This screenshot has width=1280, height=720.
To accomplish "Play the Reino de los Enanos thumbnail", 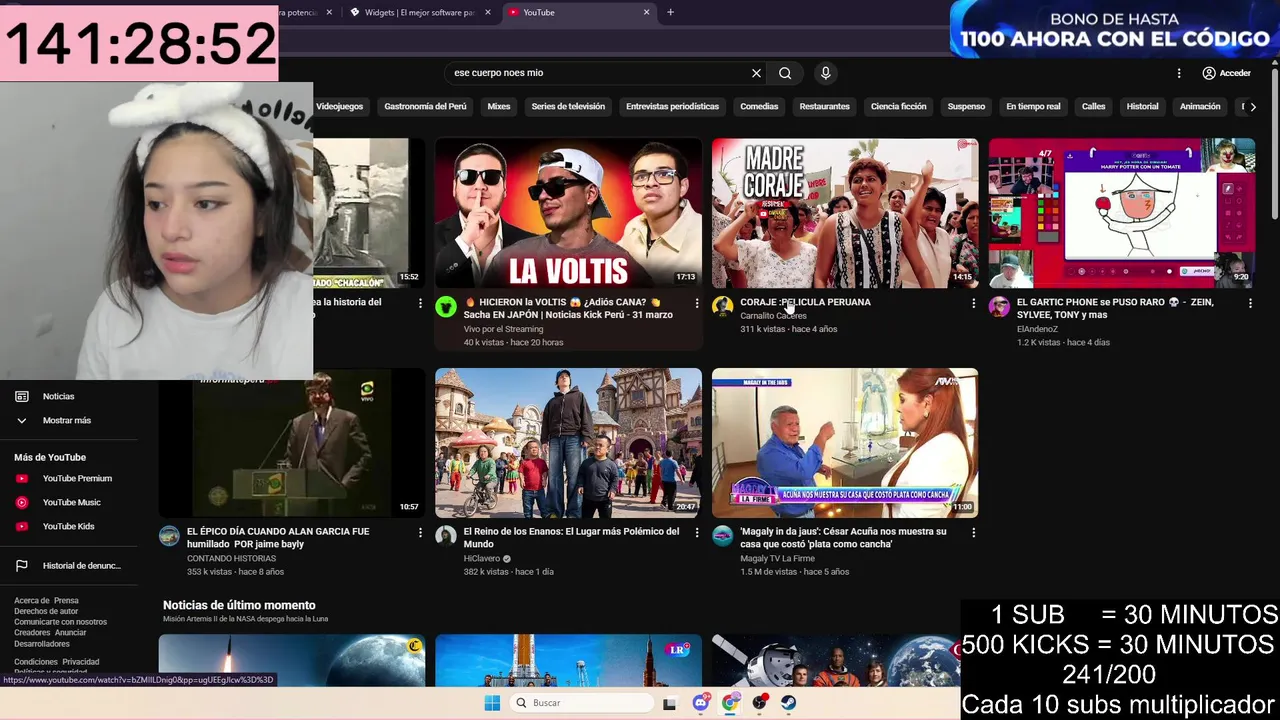I will pyautogui.click(x=568, y=442).
